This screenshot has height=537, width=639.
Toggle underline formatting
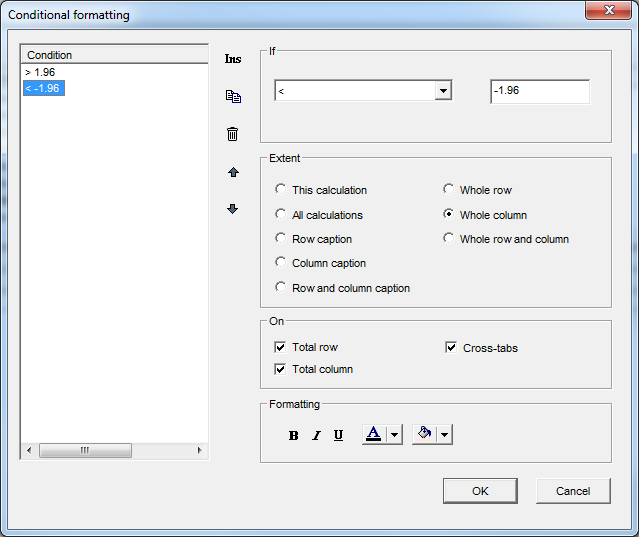point(338,435)
